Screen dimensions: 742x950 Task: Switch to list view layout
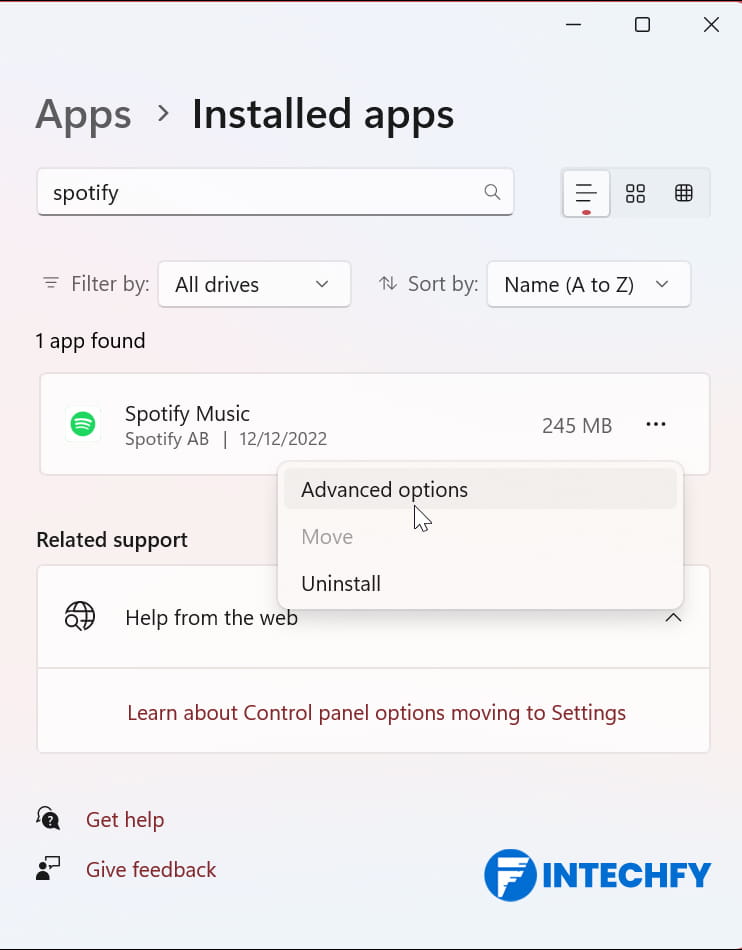pos(586,194)
